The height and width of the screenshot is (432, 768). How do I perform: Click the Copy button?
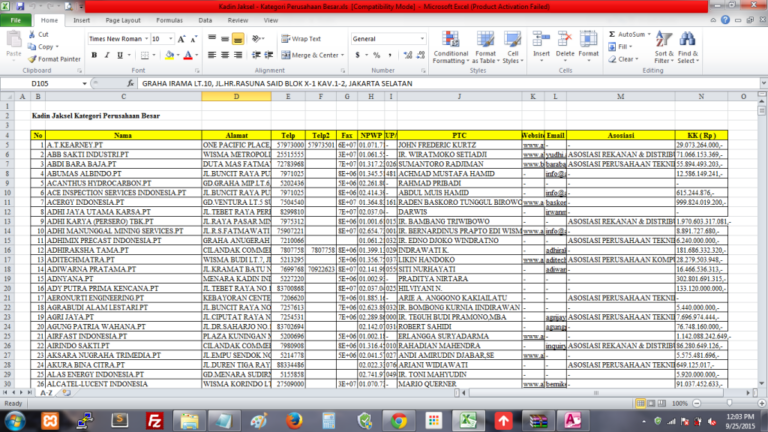pyautogui.click(x=42, y=47)
